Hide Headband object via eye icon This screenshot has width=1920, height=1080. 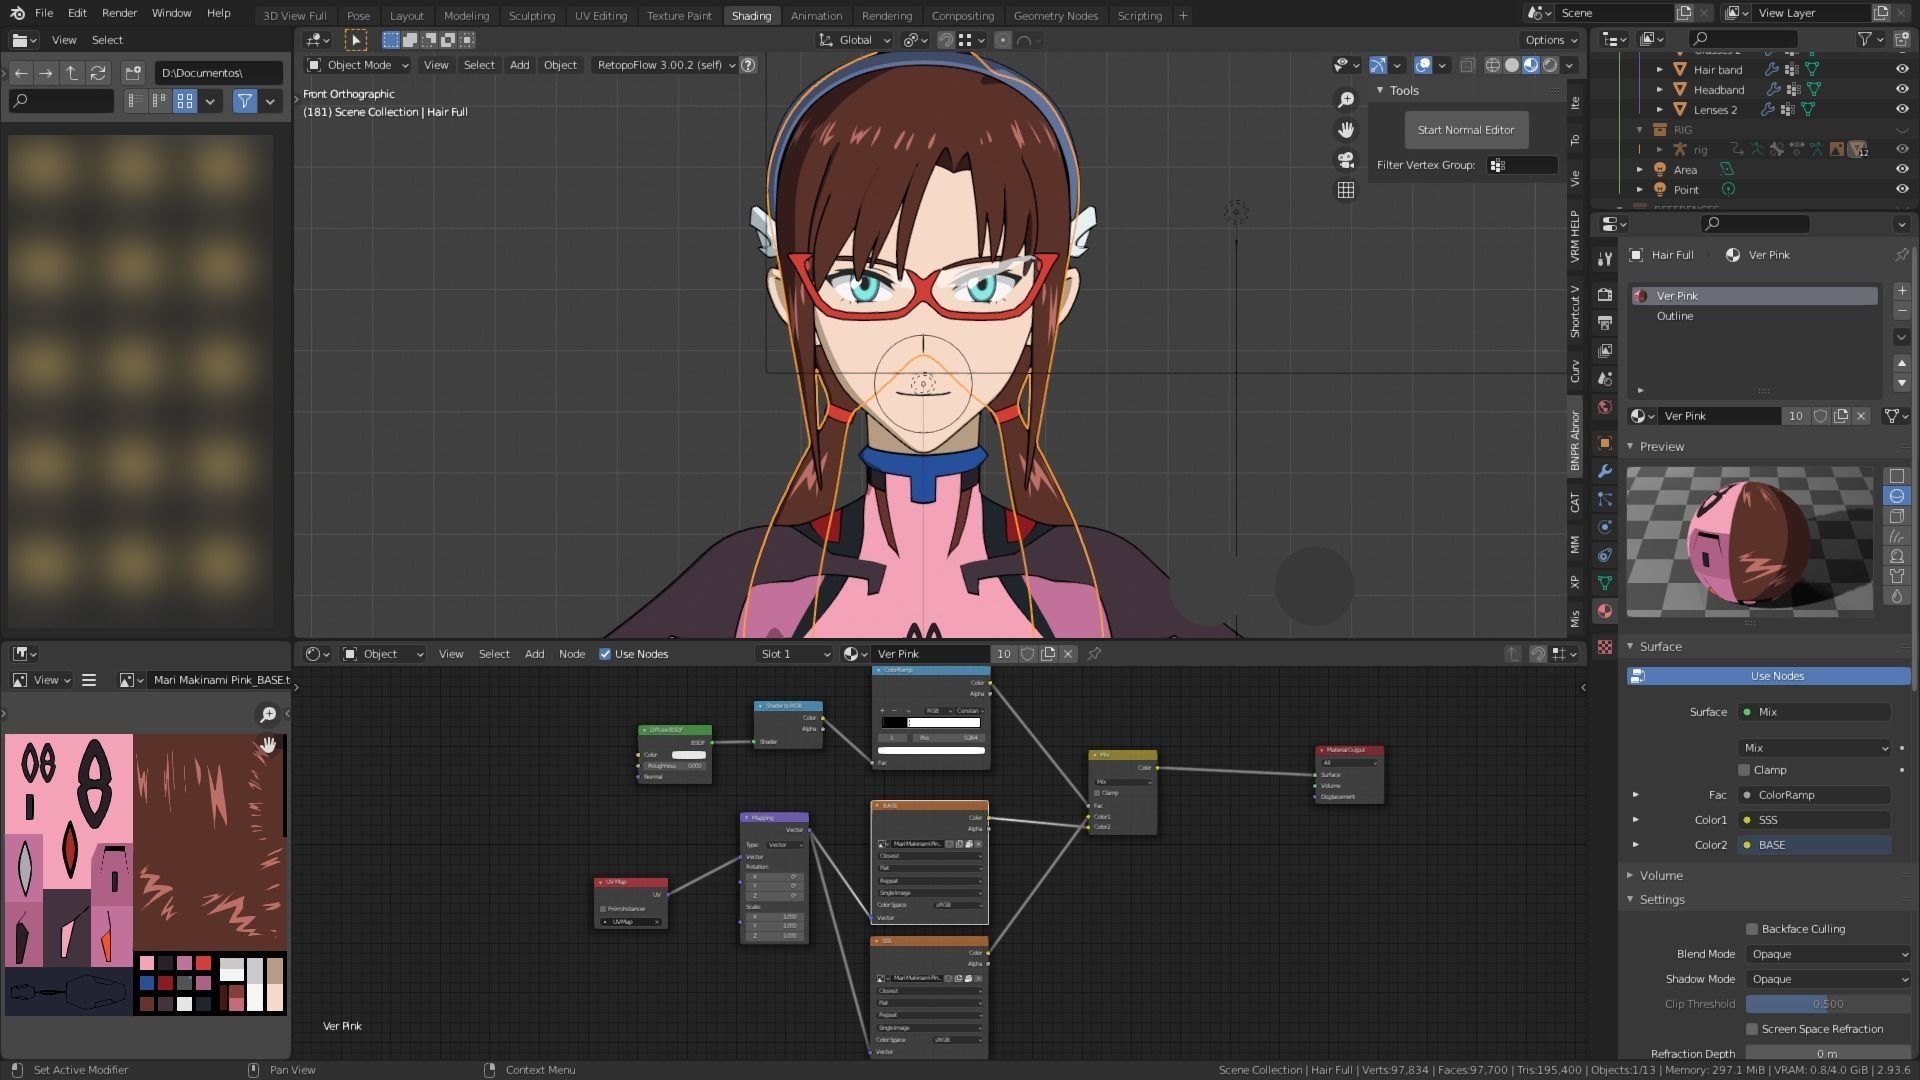pyautogui.click(x=1901, y=90)
